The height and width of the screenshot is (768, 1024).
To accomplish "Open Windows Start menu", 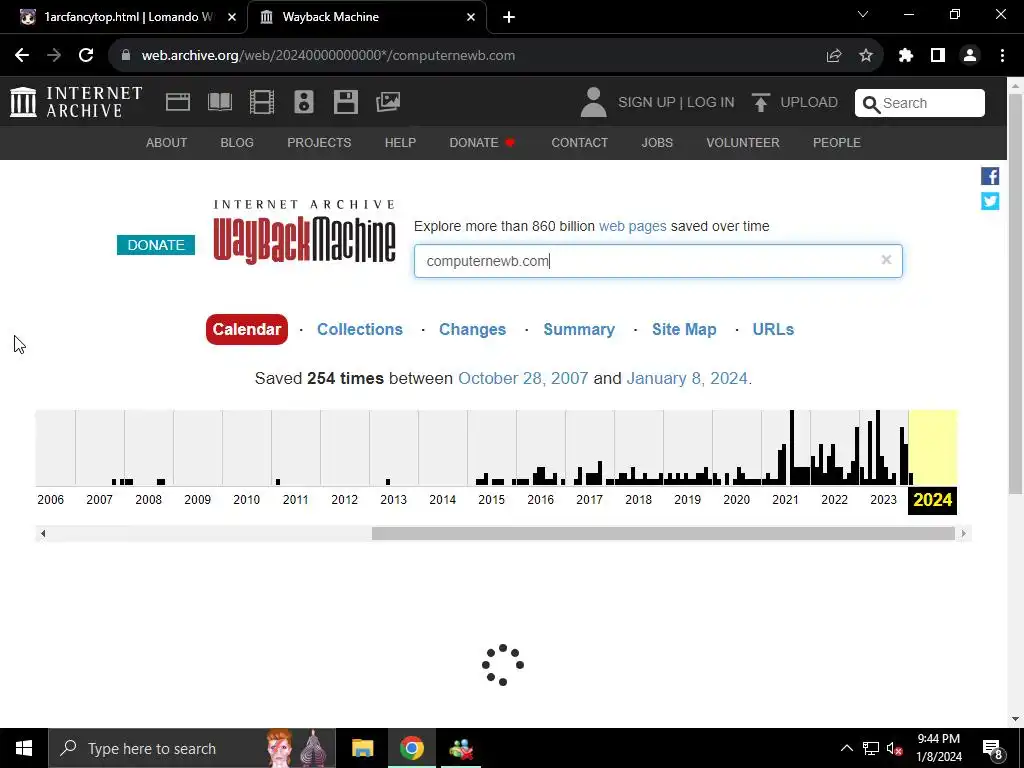I will (x=24, y=748).
